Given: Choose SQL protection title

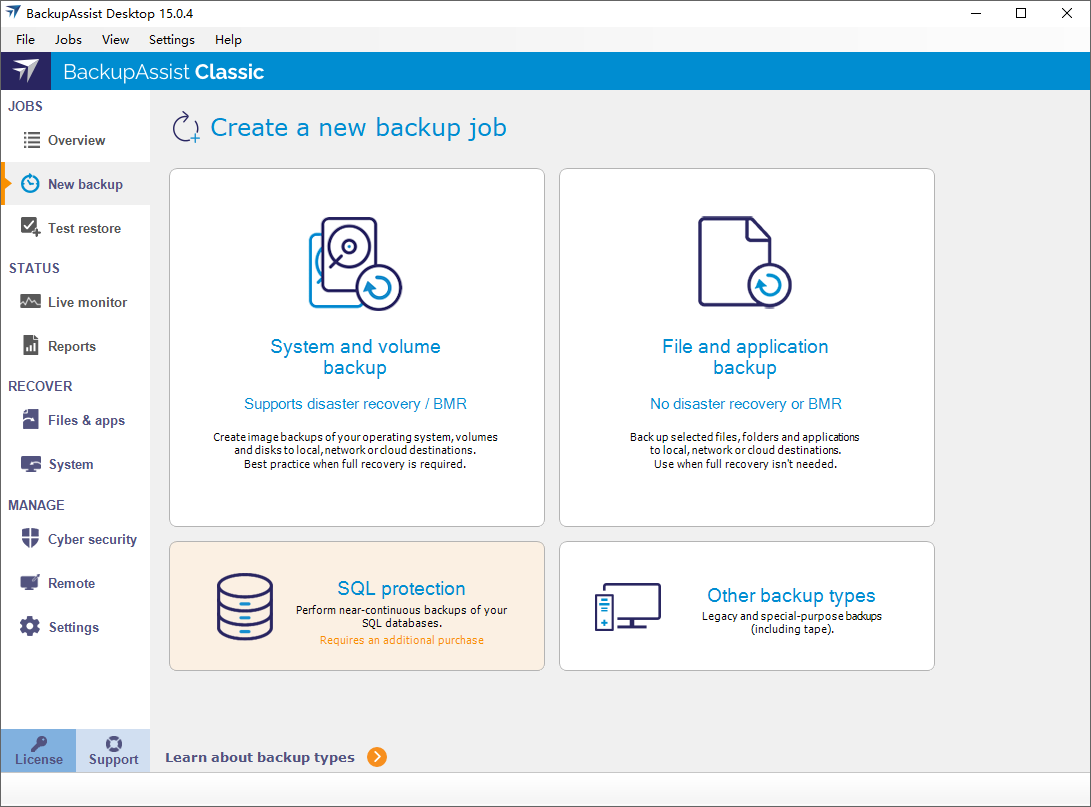Looking at the screenshot, I should coord(401,589).
